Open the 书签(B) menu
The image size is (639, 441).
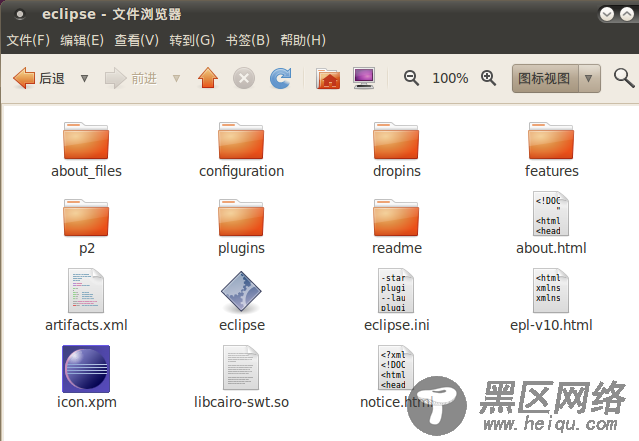click(248, 40)
